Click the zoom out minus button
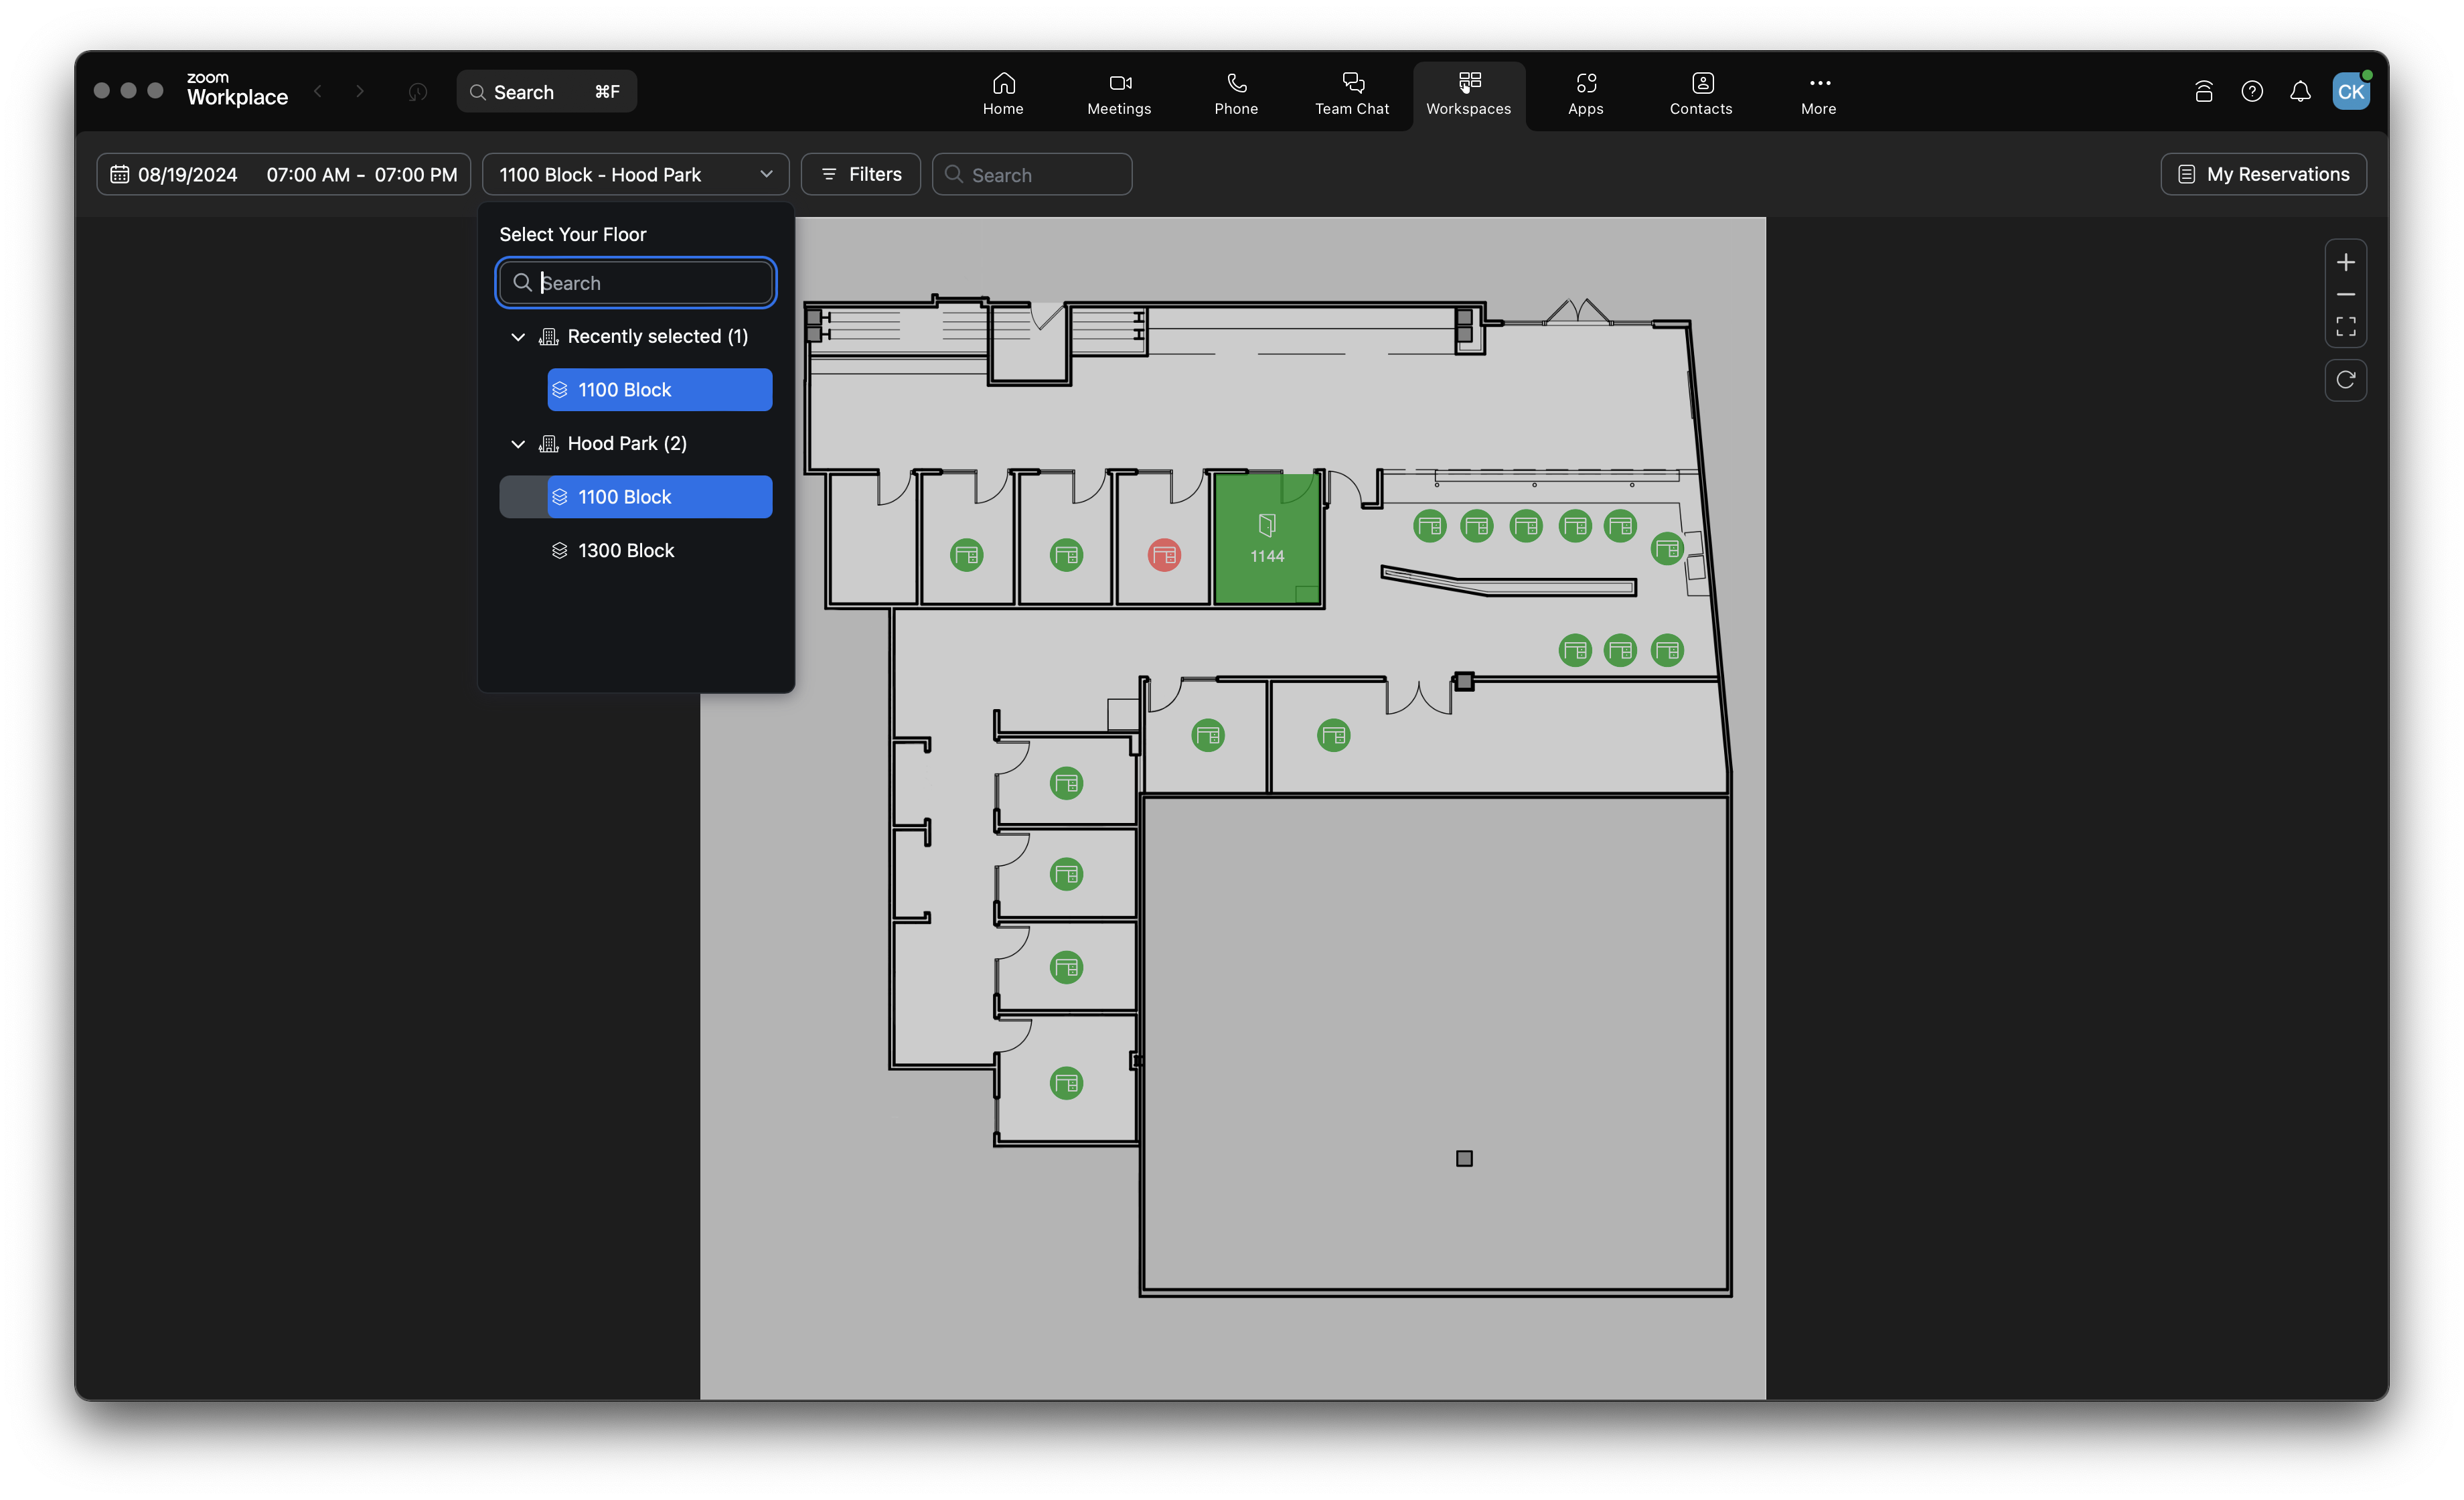The image size is (2464, 1500). [2345, 295]
